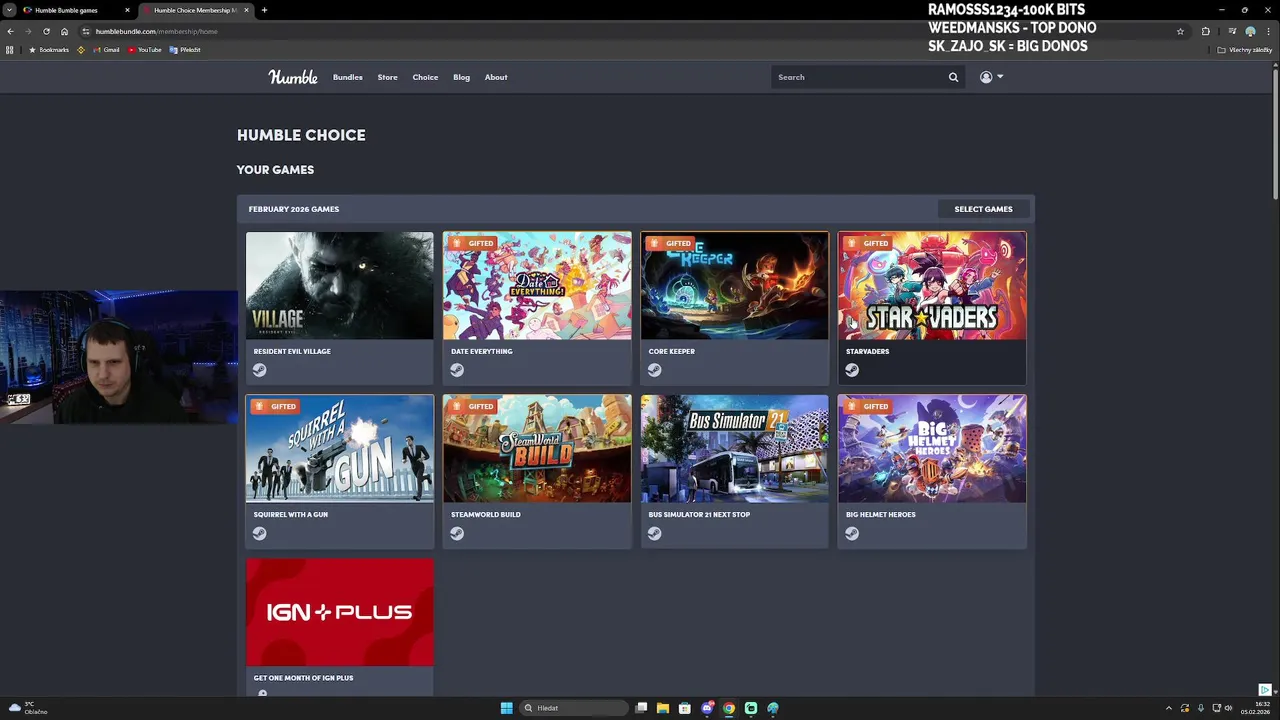
Task: Show hidden system tray icons
Action: tap(1168, 708)
